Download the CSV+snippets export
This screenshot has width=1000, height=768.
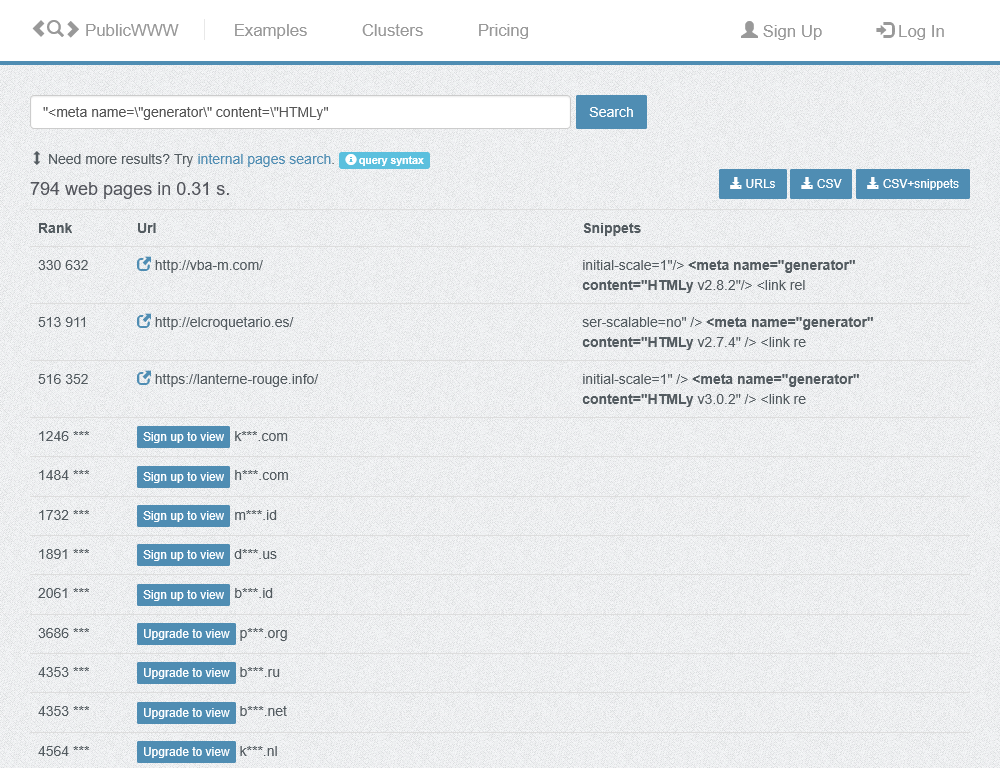pyautogui.click(x=912, y=184)
